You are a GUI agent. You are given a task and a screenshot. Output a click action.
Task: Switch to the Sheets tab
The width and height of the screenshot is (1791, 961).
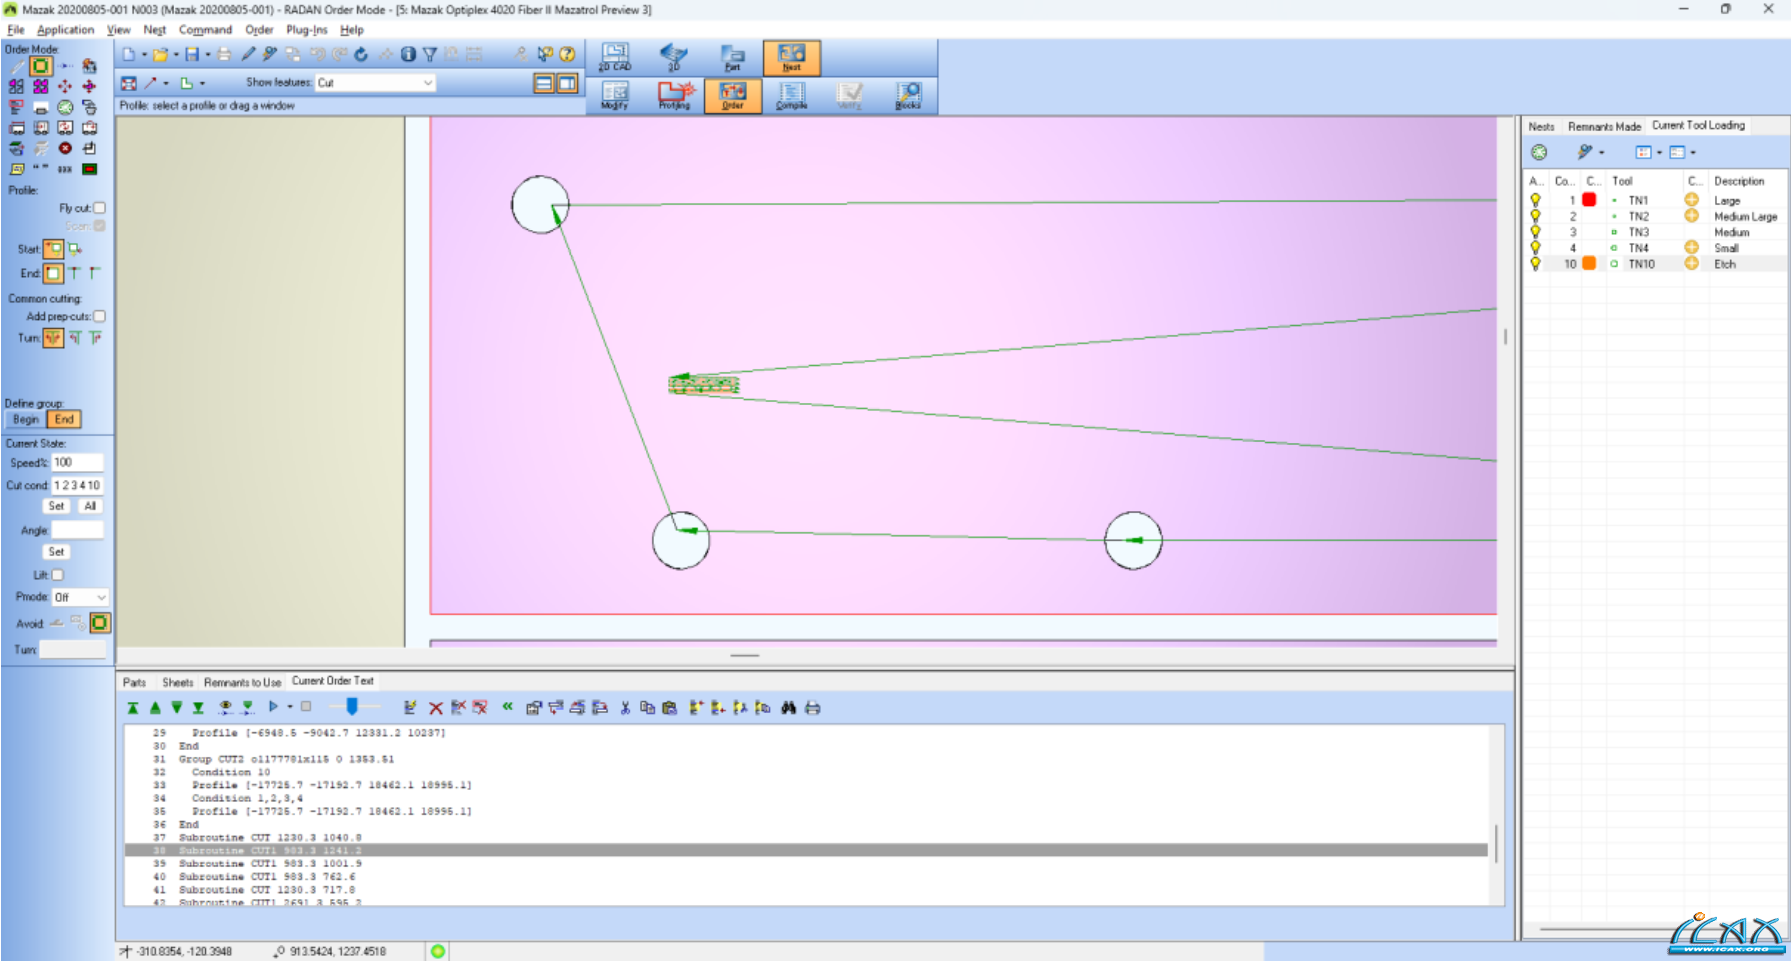point(178,682)
